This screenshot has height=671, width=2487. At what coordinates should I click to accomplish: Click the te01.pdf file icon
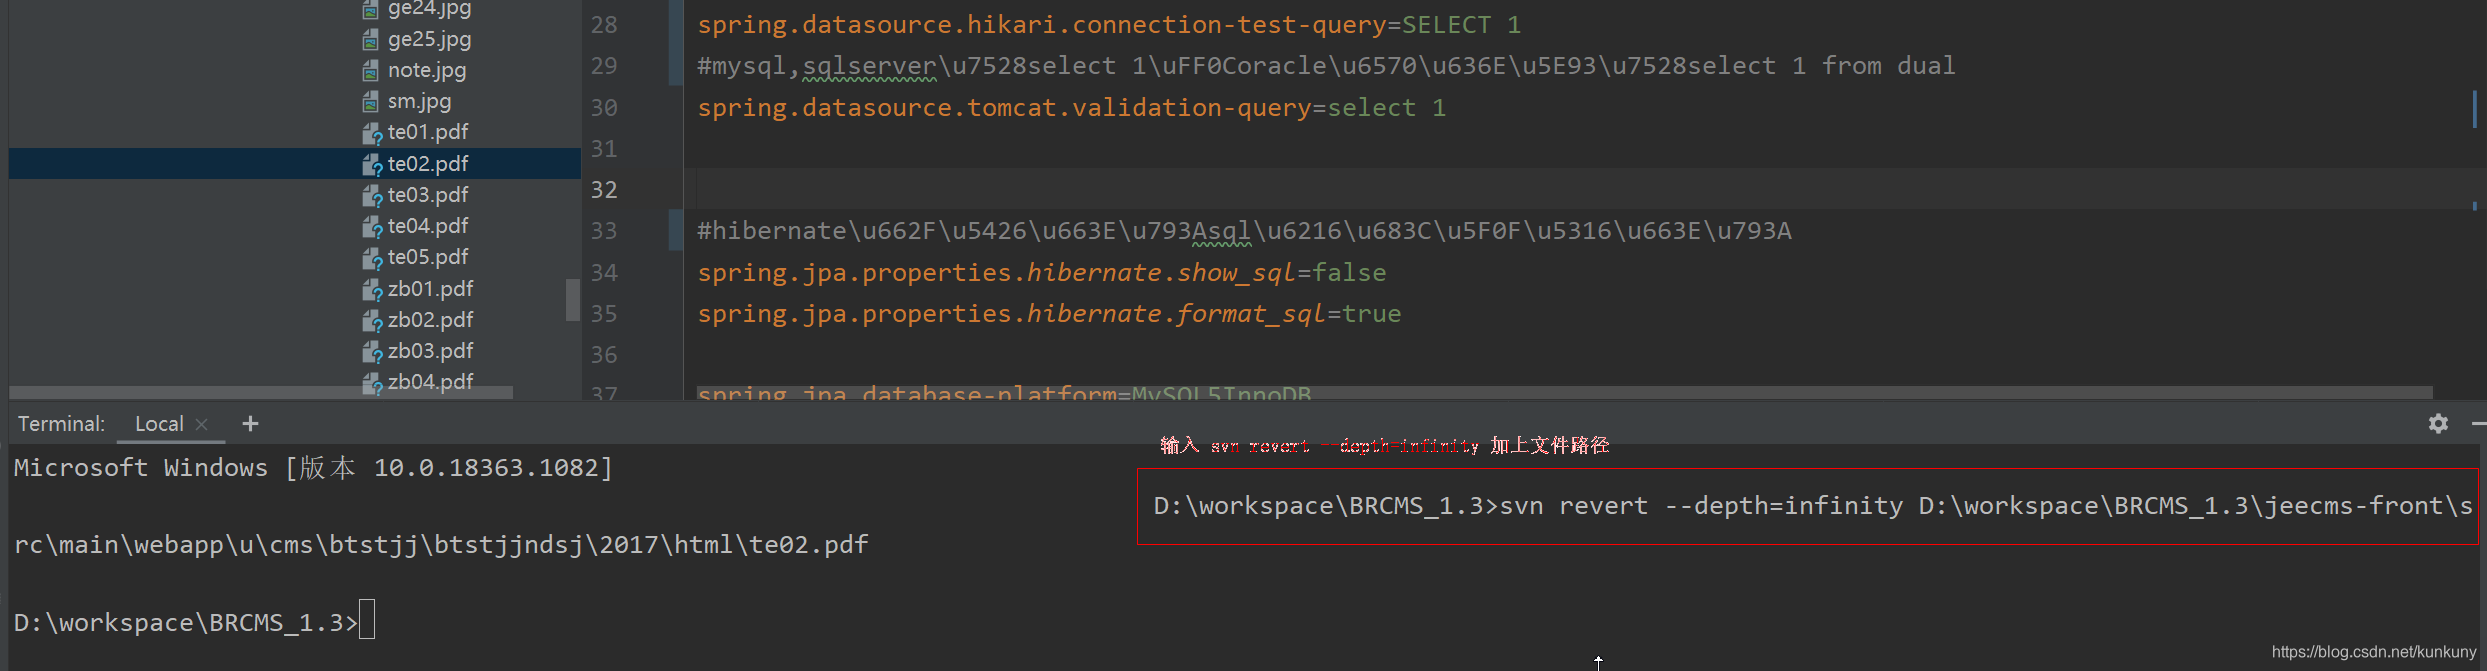coord(372,133)
